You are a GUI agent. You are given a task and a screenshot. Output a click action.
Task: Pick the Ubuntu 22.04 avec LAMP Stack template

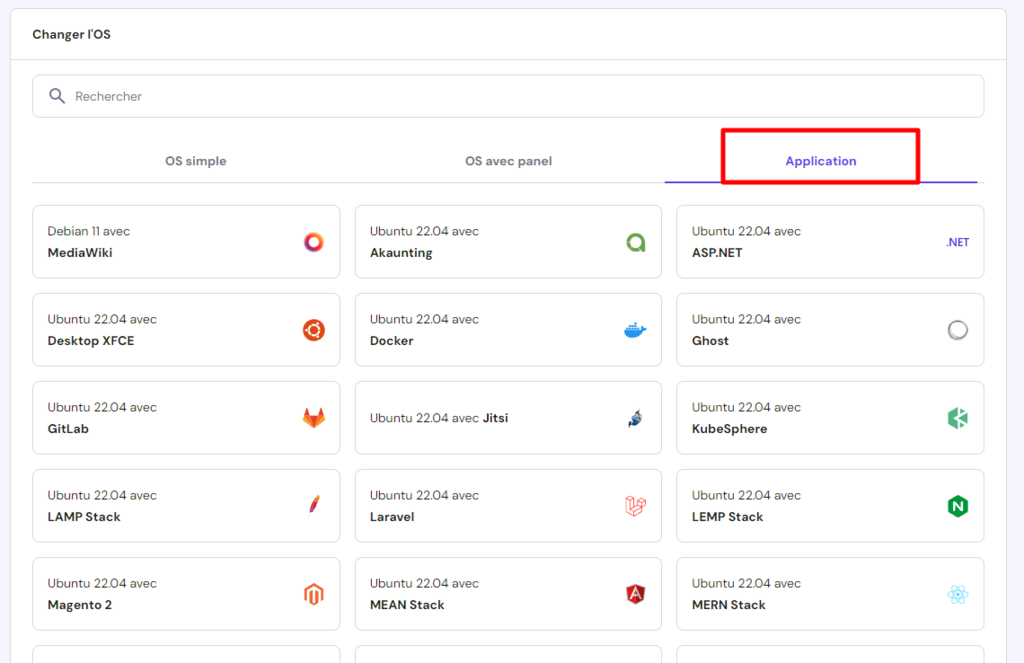click(x=186, y=506)
